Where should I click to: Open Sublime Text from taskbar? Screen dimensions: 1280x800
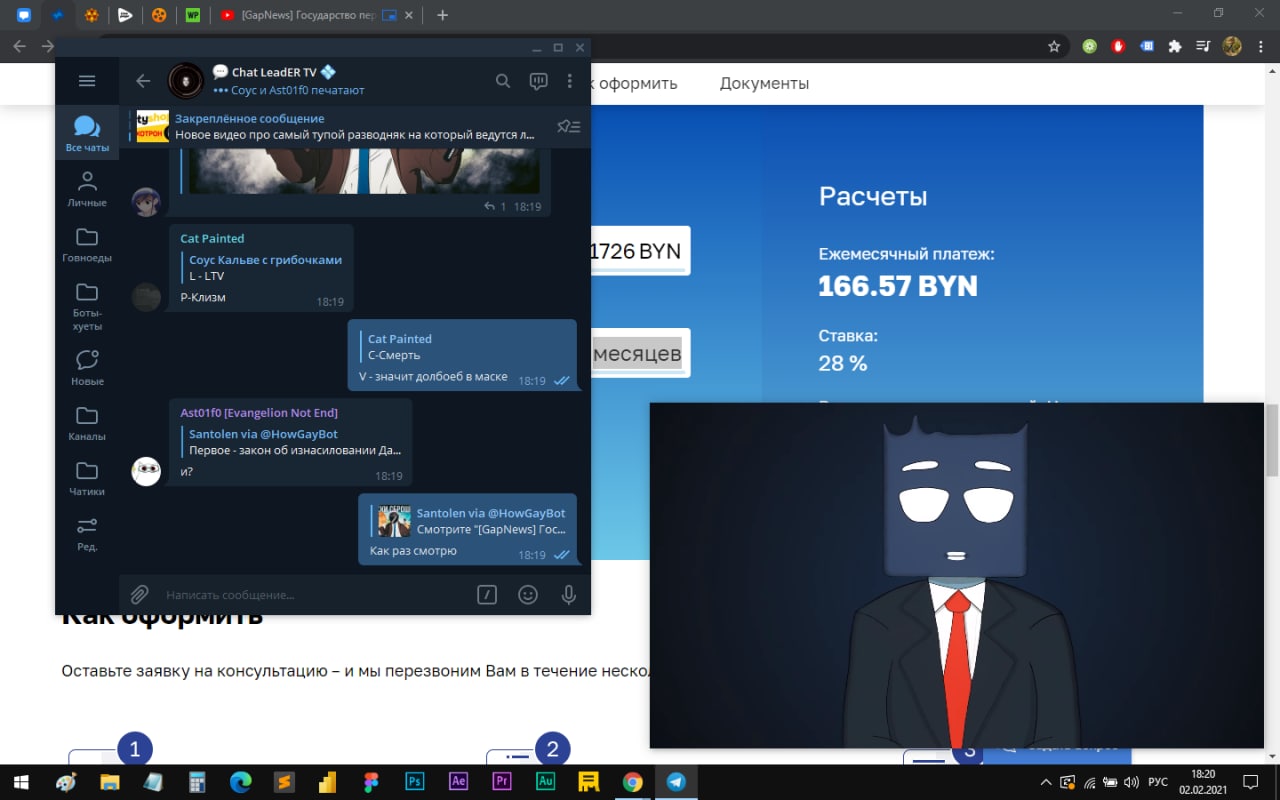284,782
